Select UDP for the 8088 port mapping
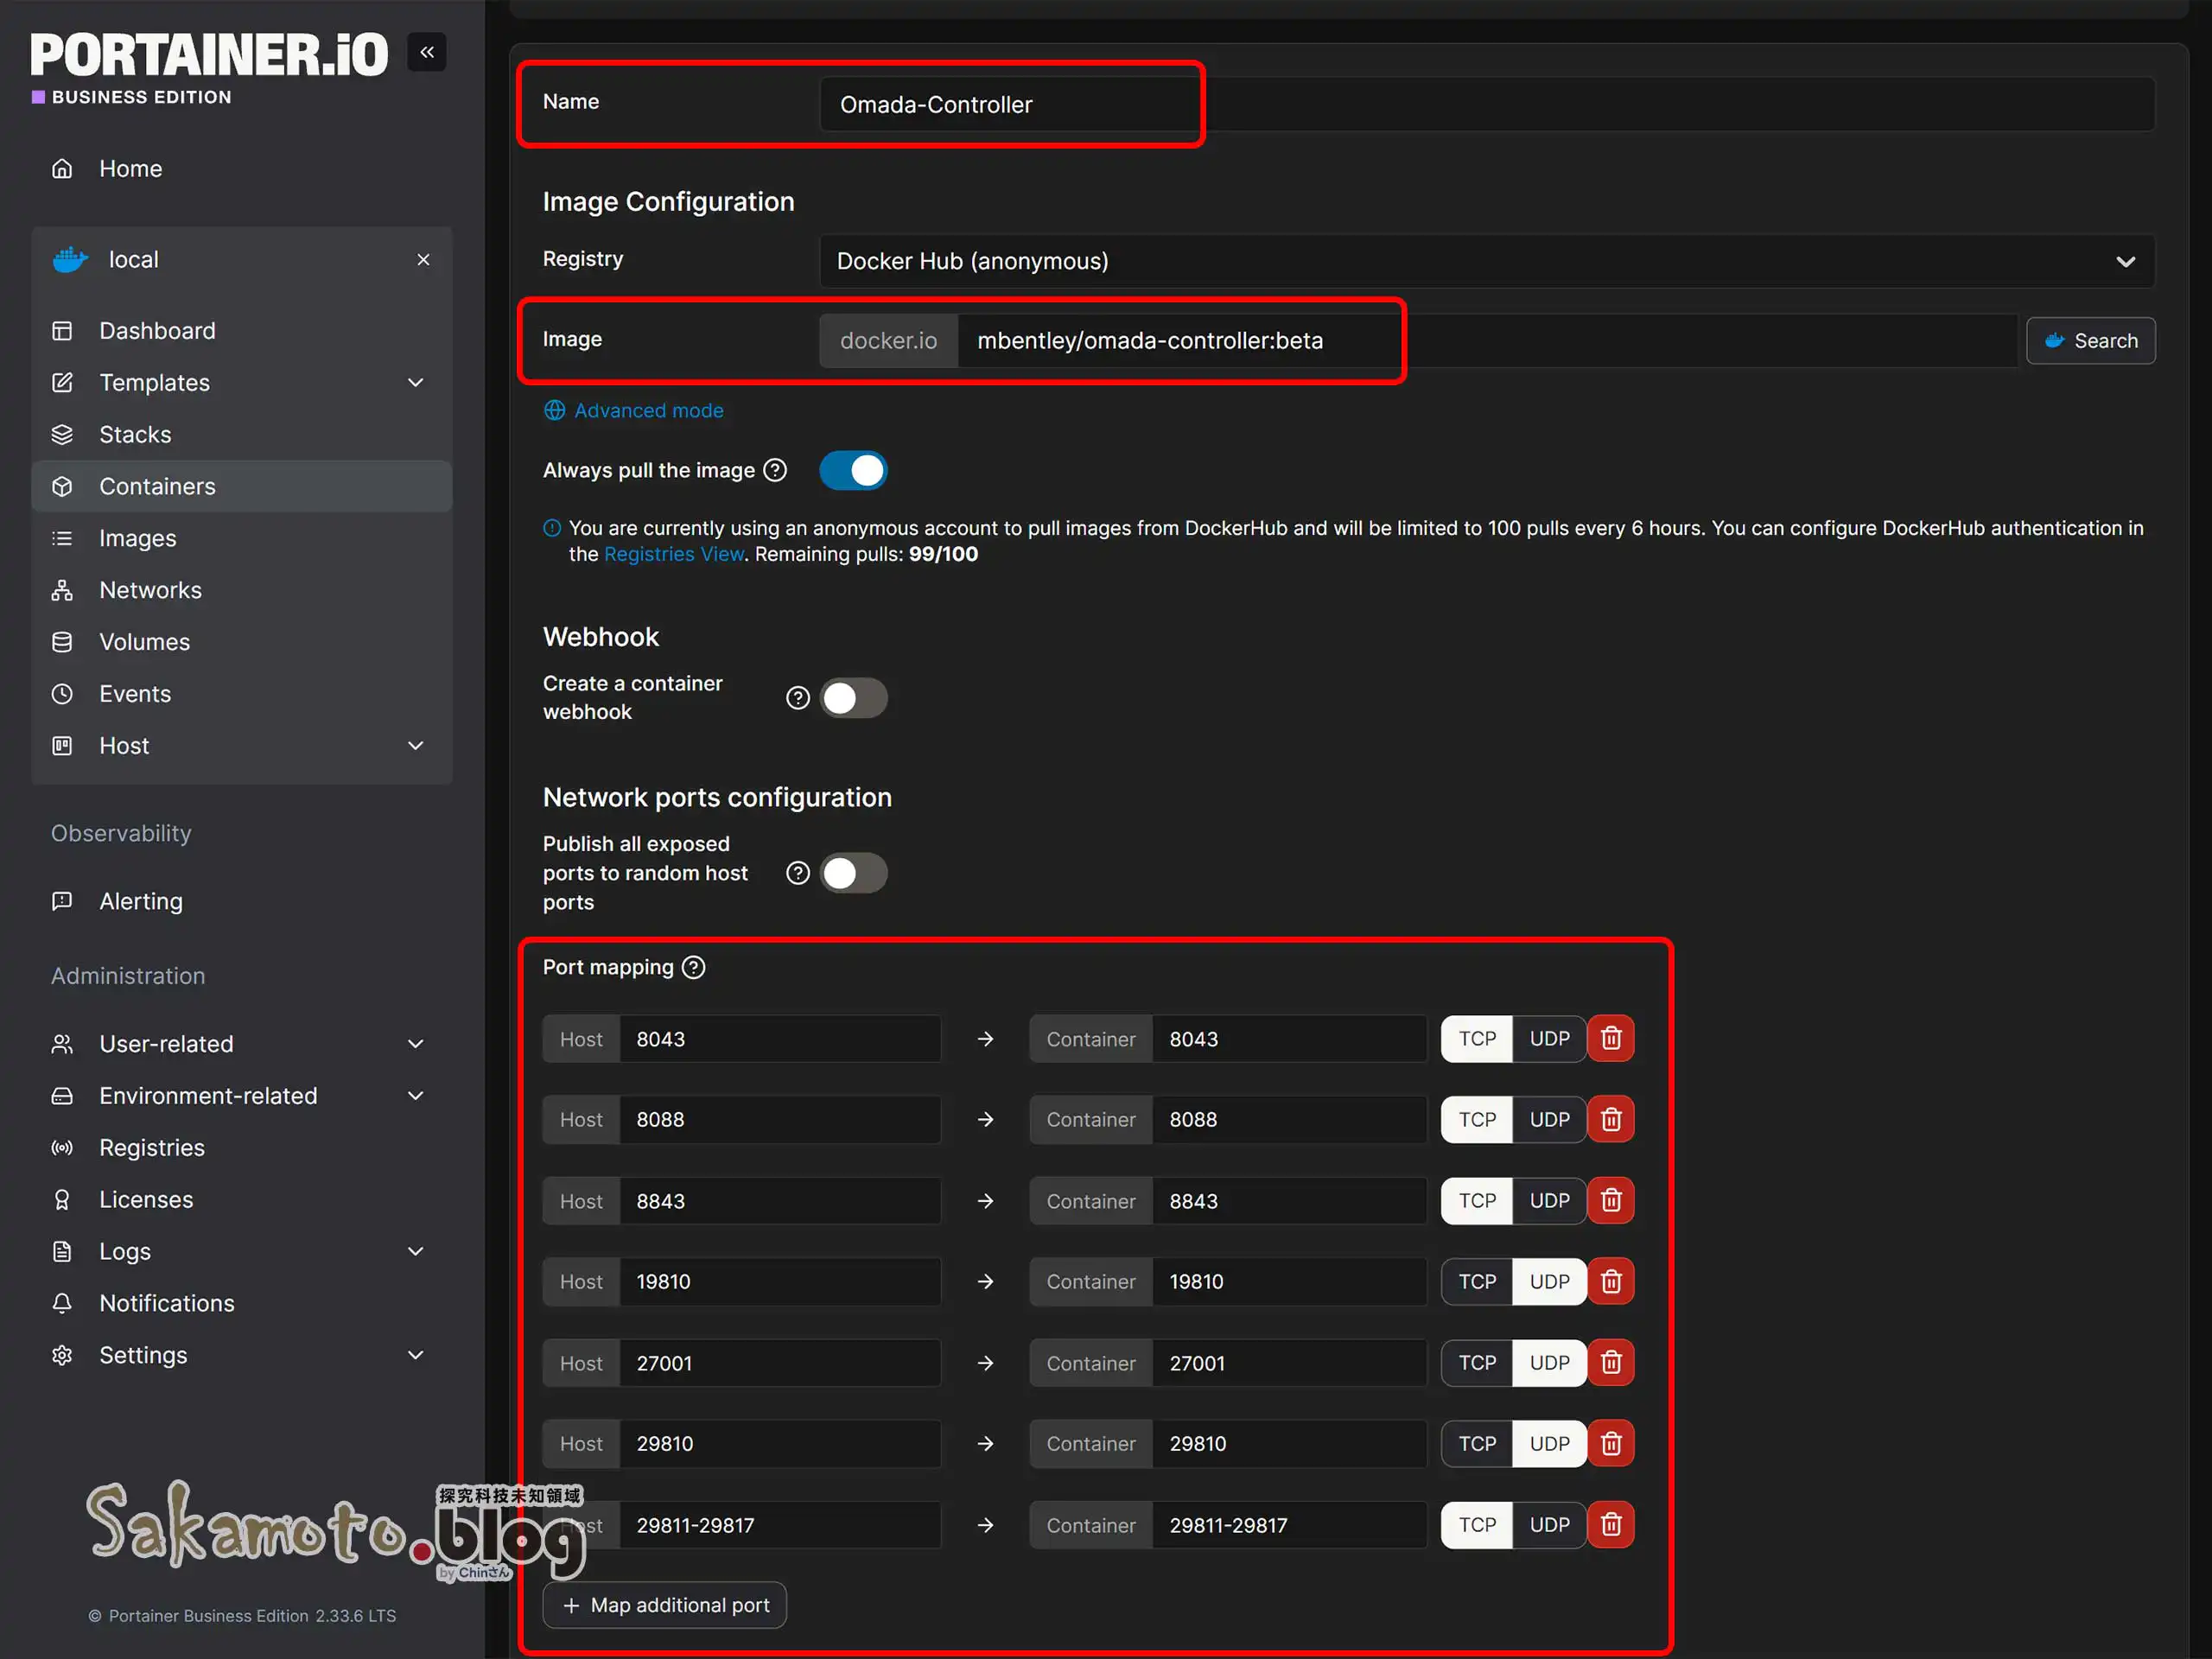The width and height of the screenshot is (2212, 1659). coord(1549,1120)
